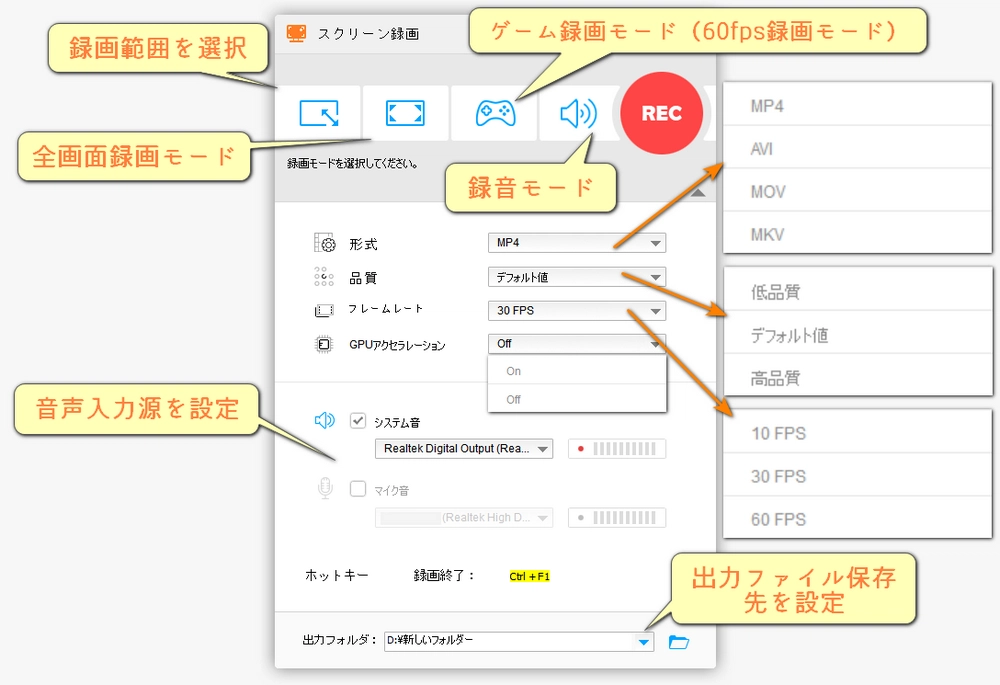Click the Ctrl + F1 hotkey field
This screenshot has height=685, width=1000.
coord(530,576)
